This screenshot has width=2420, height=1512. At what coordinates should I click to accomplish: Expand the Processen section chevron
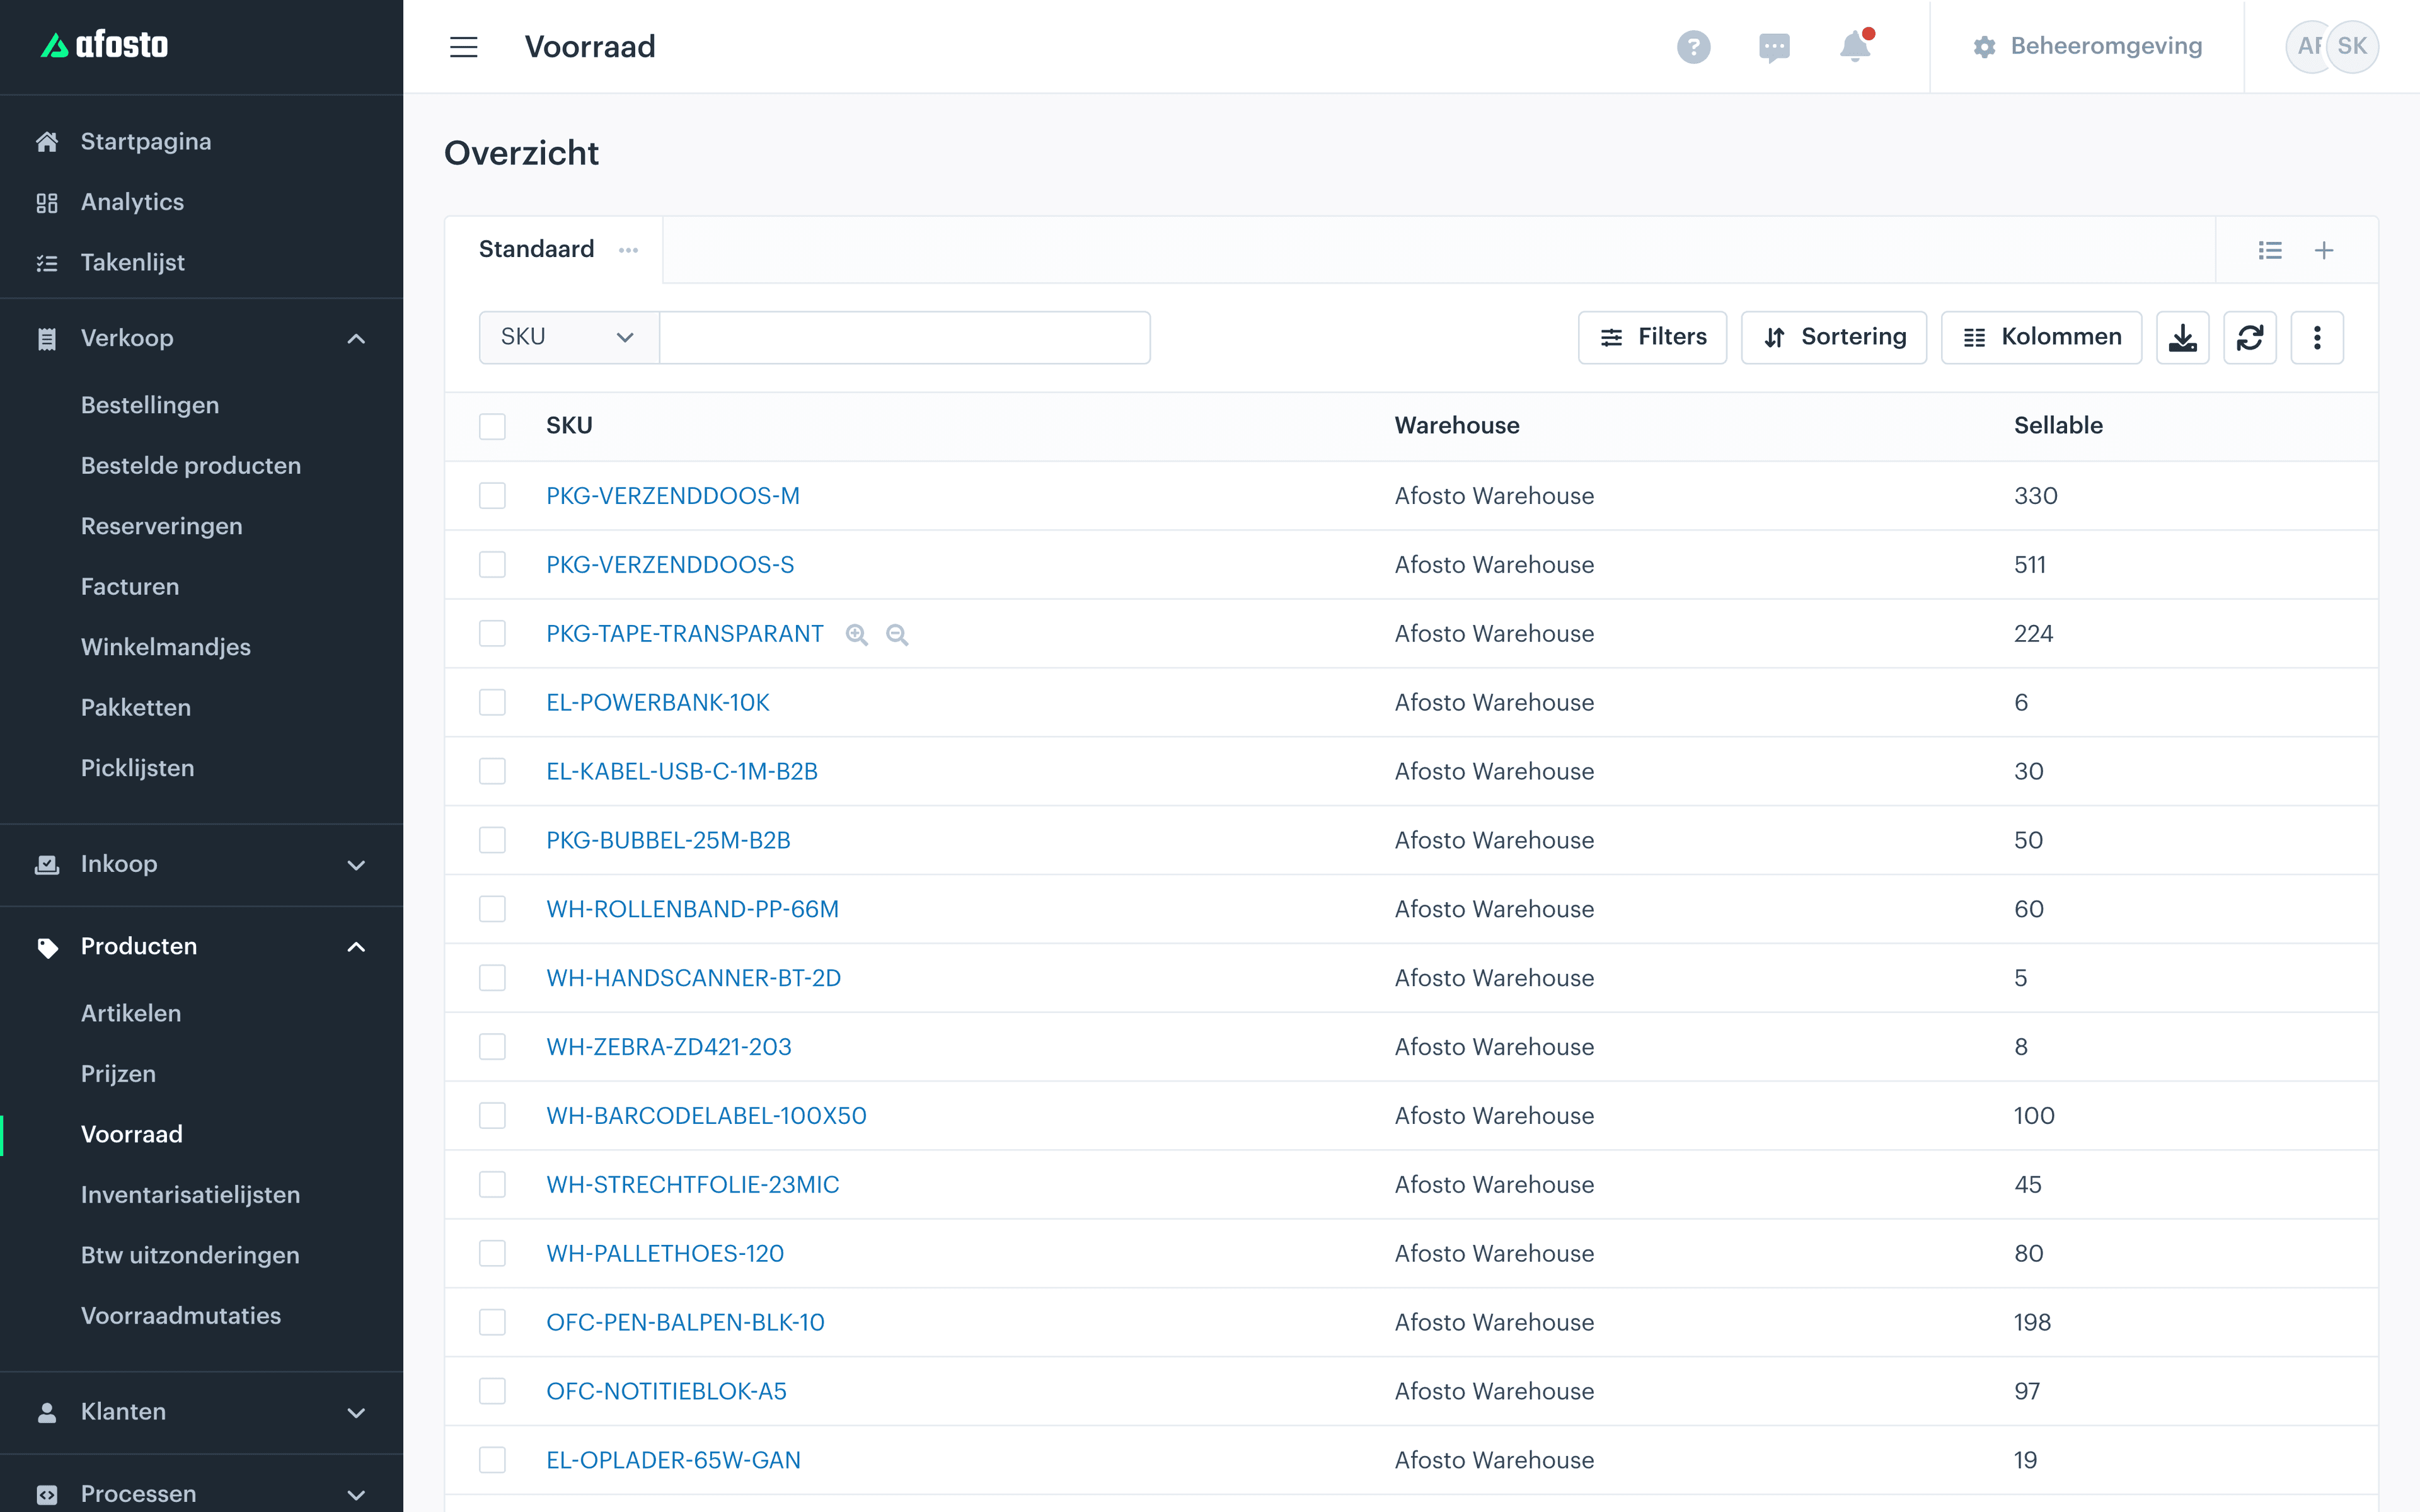tap(356, 1495)
